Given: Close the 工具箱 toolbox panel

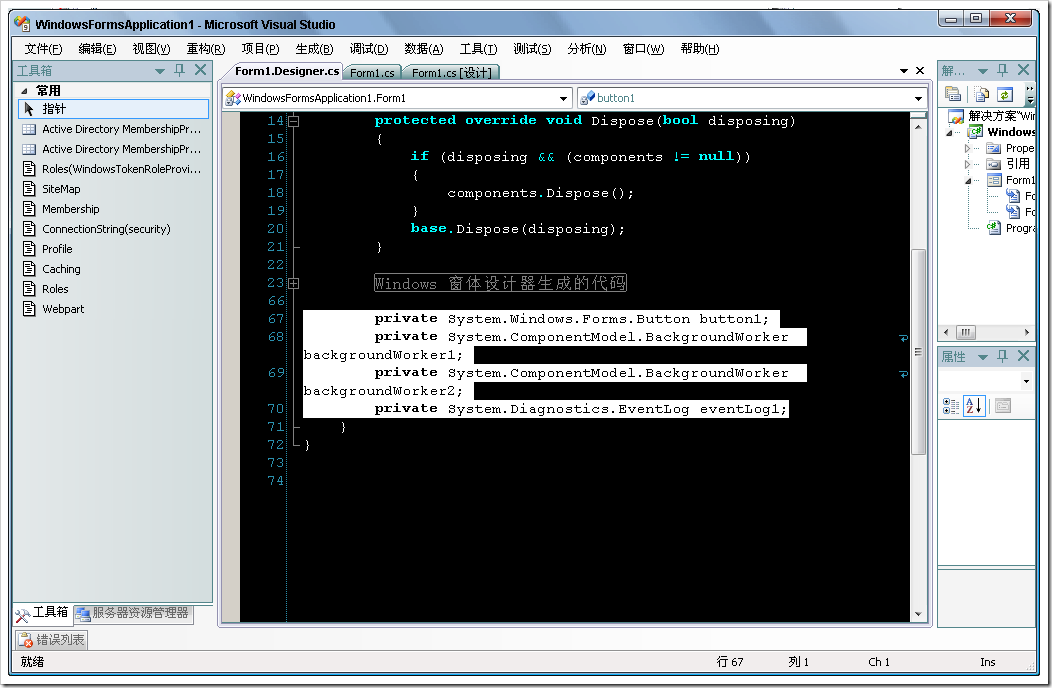Looking at the screenshot, I should [x=200, y=70].
